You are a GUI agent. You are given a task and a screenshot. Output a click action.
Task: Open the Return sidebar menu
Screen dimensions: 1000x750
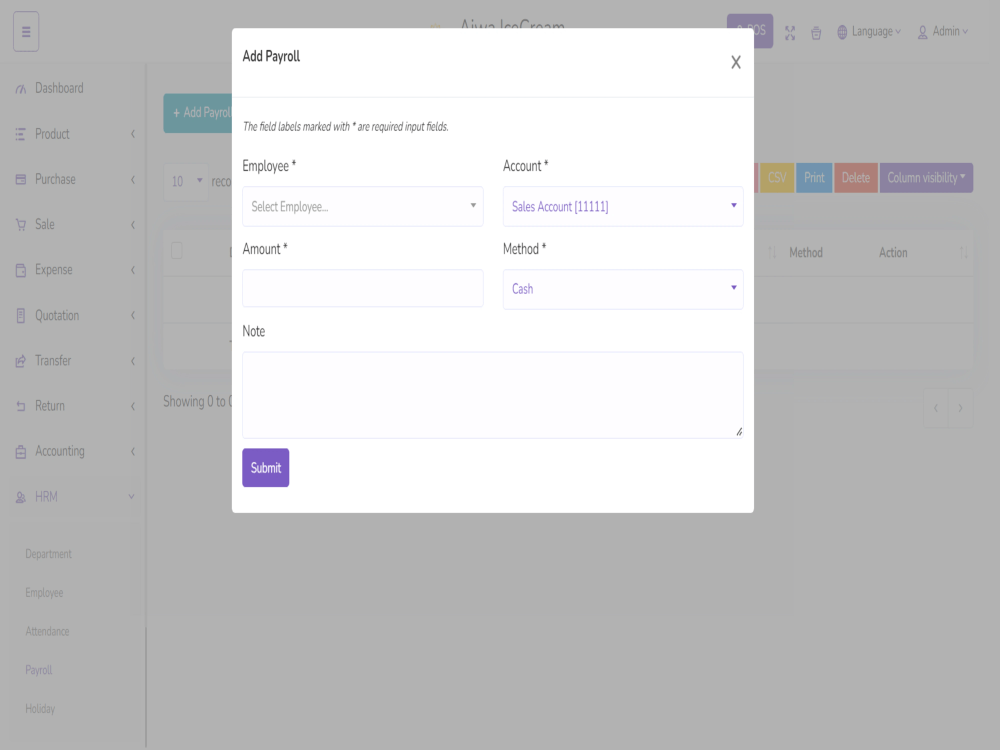(x=74, y=406)
